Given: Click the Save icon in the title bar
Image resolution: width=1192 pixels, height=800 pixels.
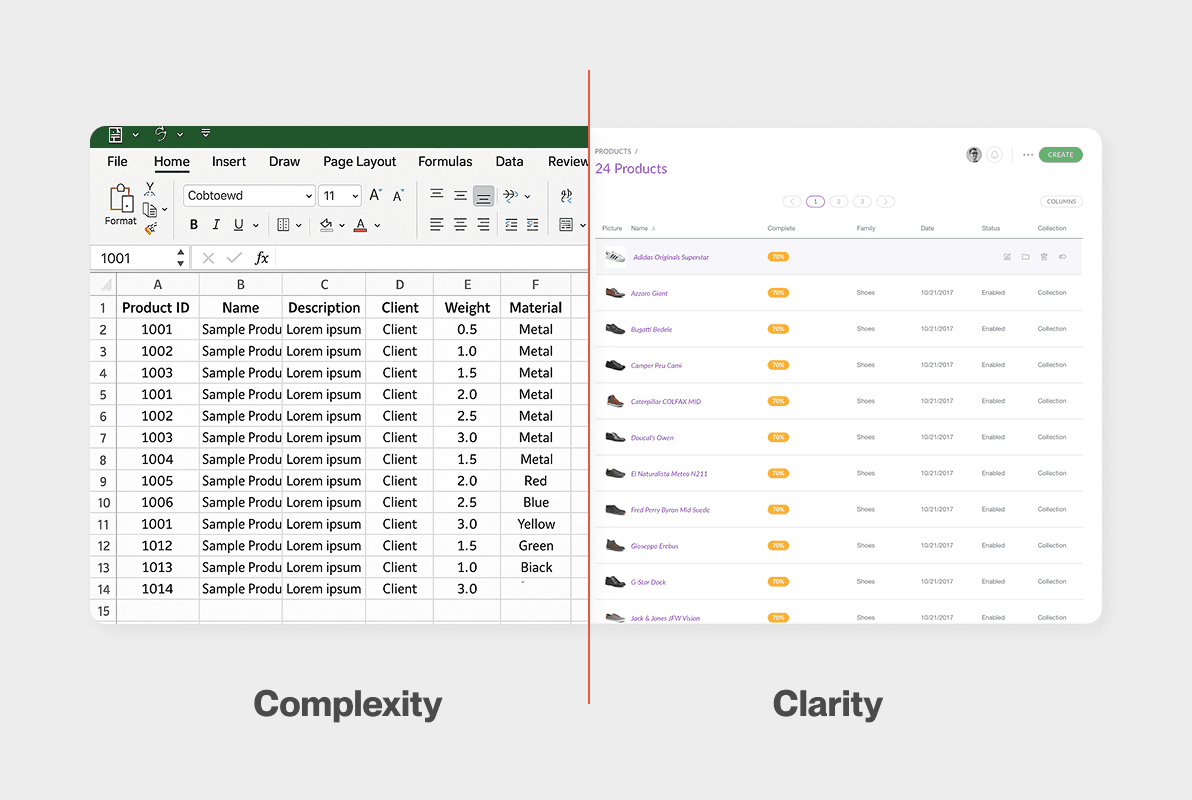Looking at the screenshot, I should coord(116,135).
